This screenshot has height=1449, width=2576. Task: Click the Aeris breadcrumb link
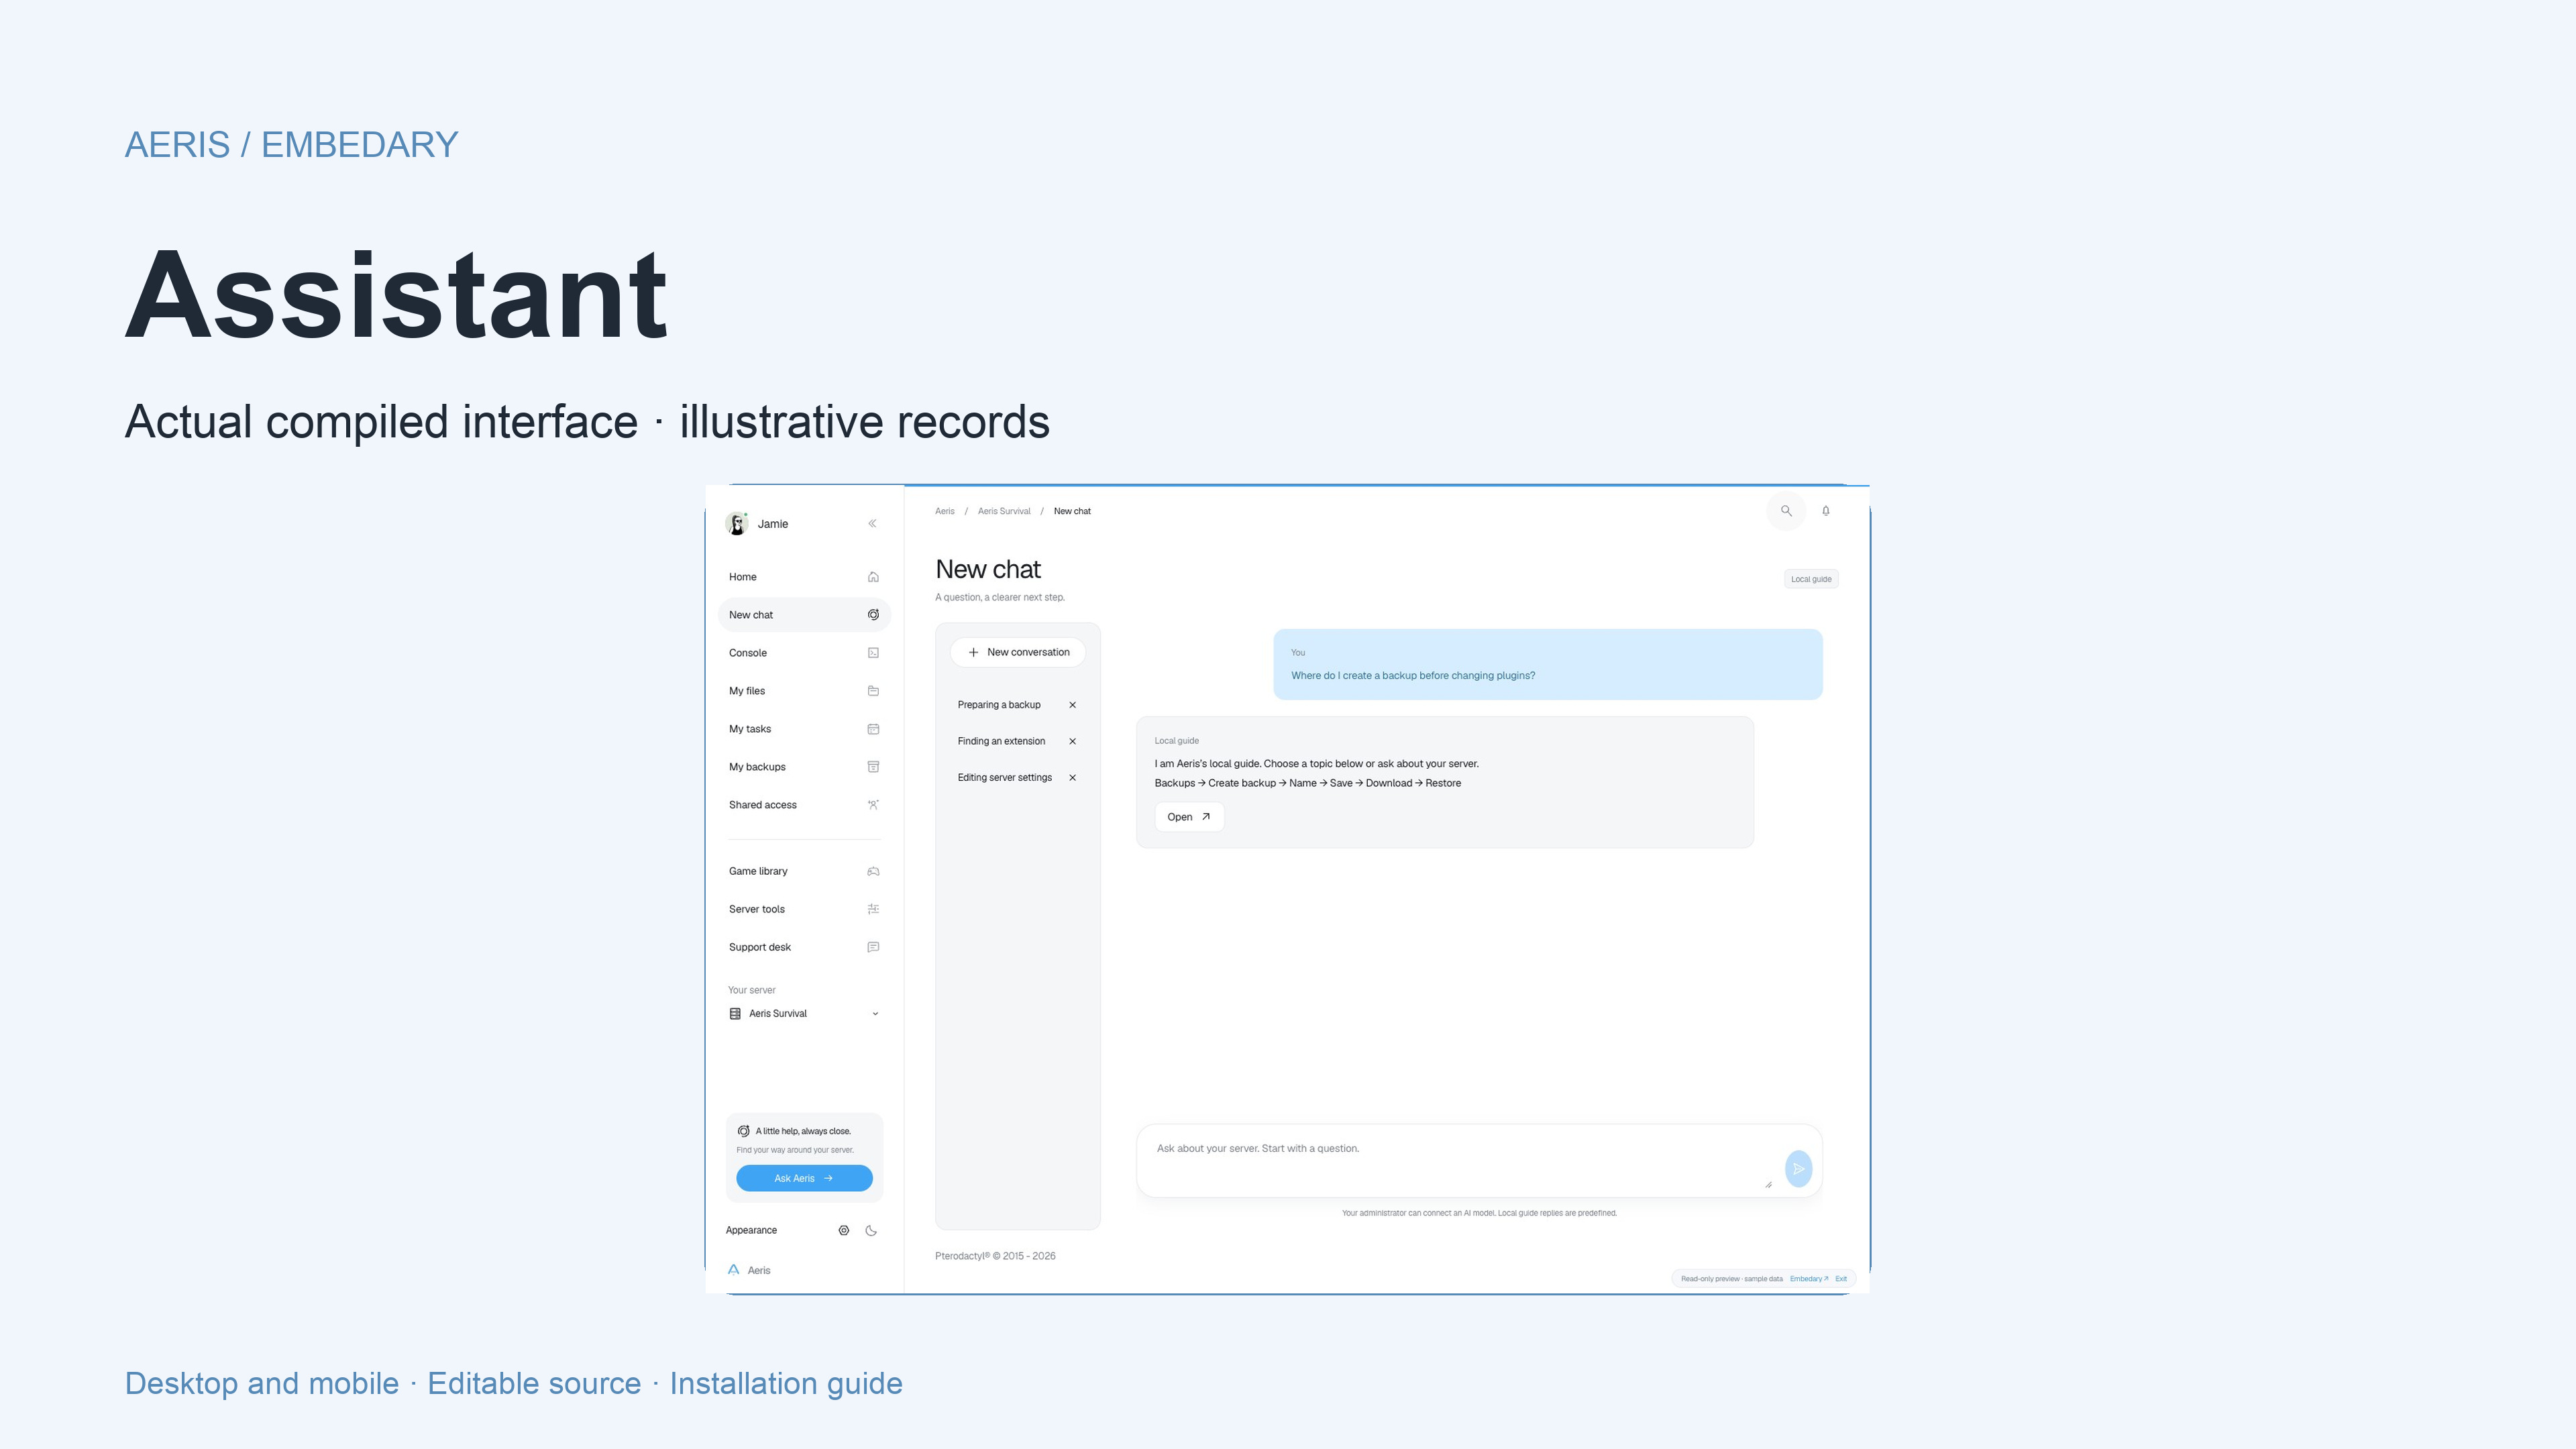tap(945, 511)
